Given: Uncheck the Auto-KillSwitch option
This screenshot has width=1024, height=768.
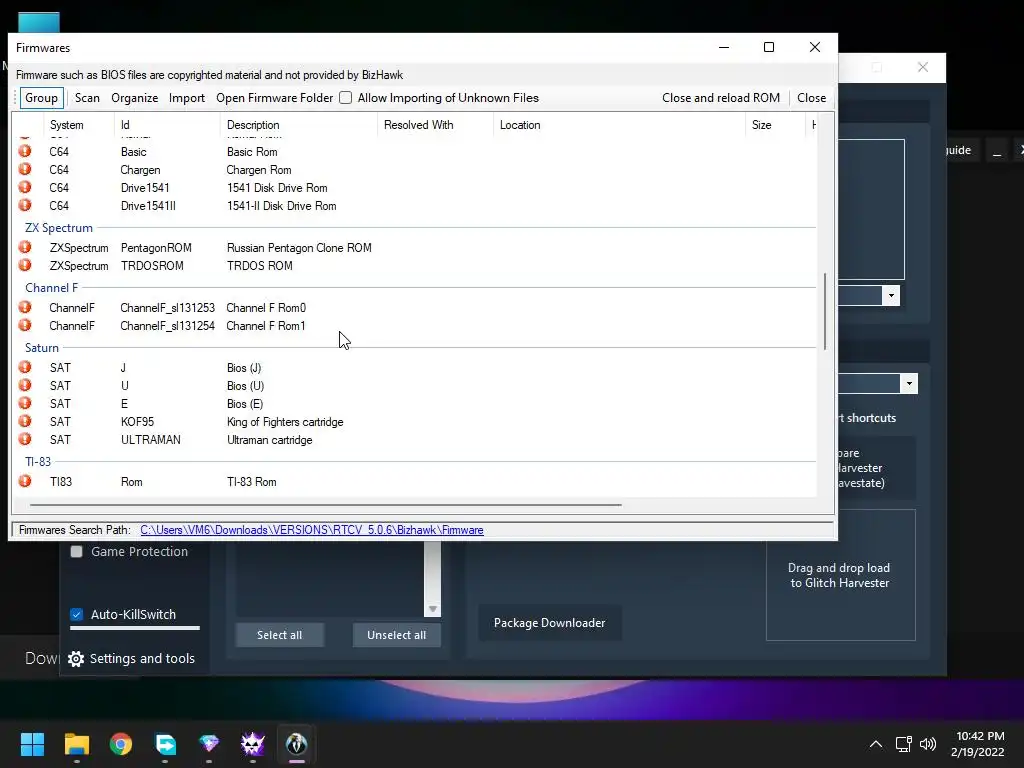Looking at the screenshot, I should (76, 615).
